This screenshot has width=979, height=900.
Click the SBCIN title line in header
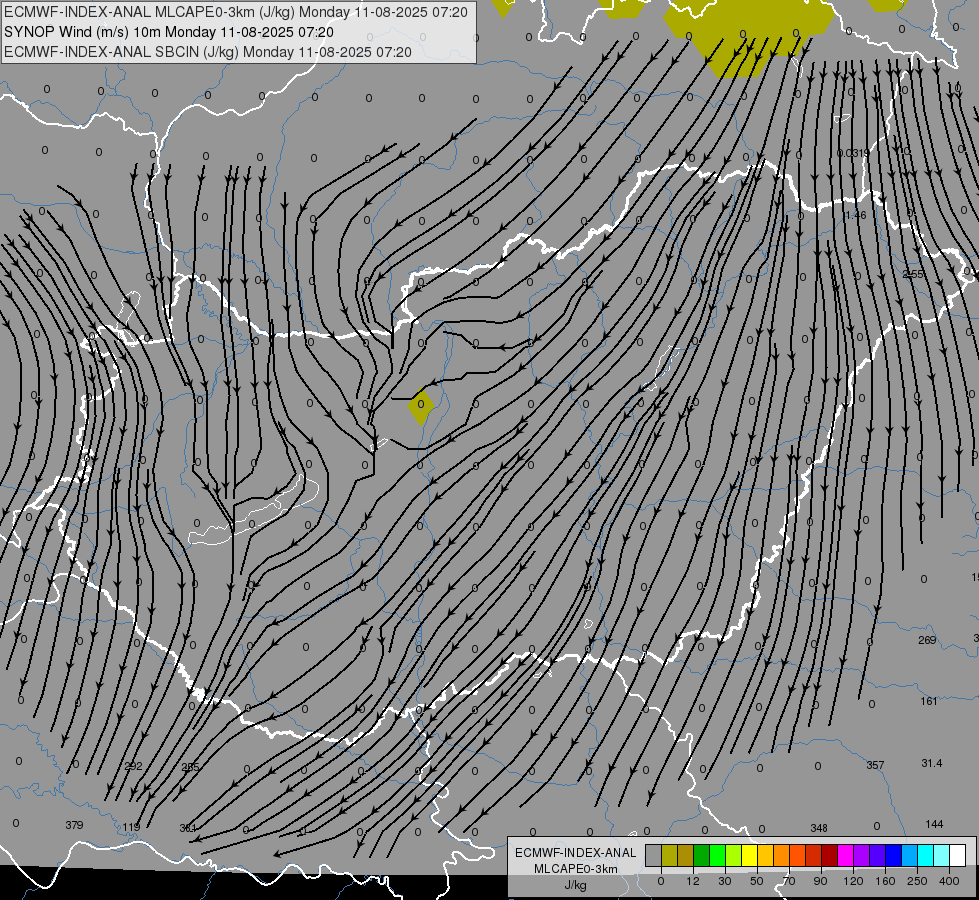click(x=208, y=52)
